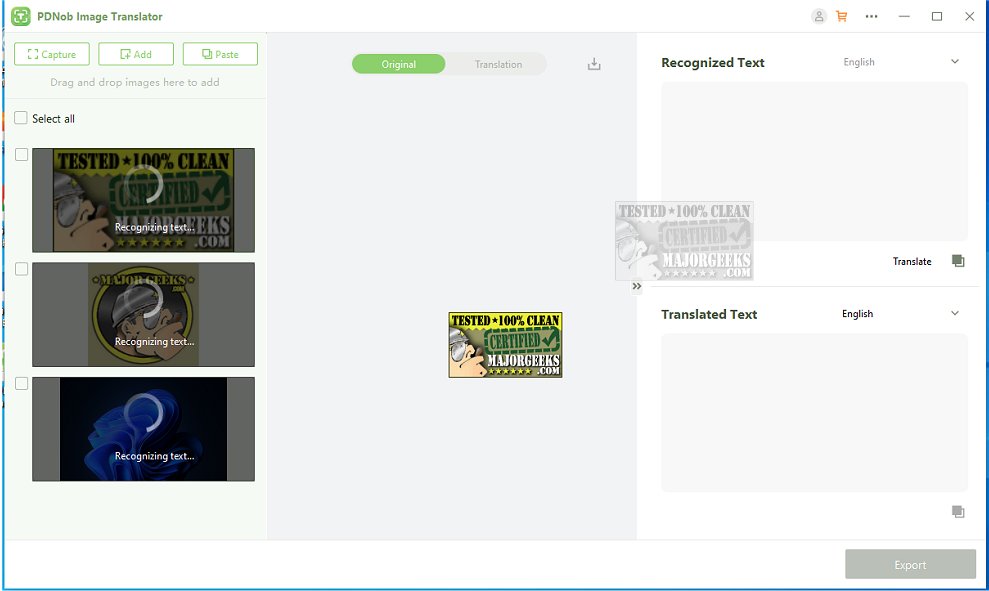Collapse the side panel with the double-arrow icon
The height and width of the screenshot is (591, 989).
point(636,286)
